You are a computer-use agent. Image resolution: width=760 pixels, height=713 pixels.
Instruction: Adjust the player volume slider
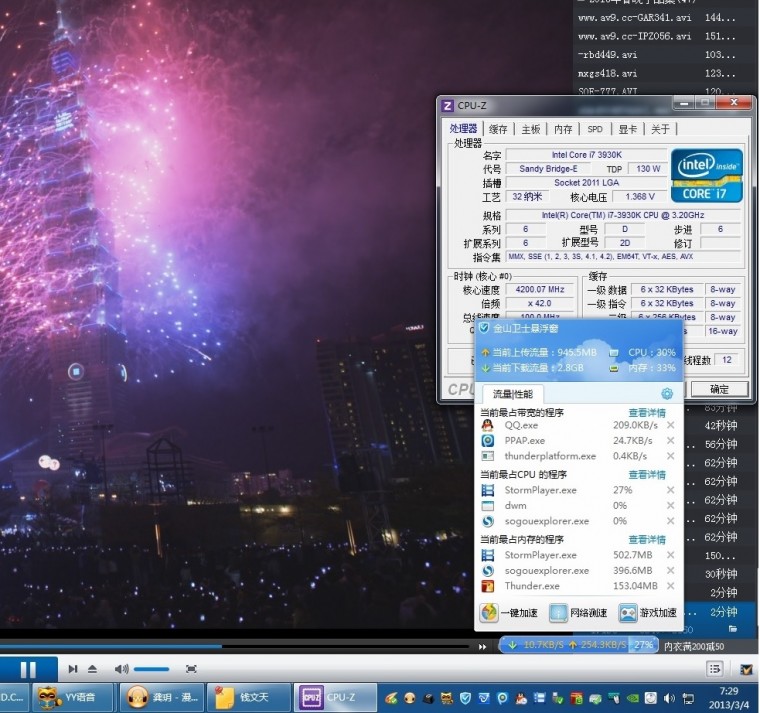click(x=151, y=669)
